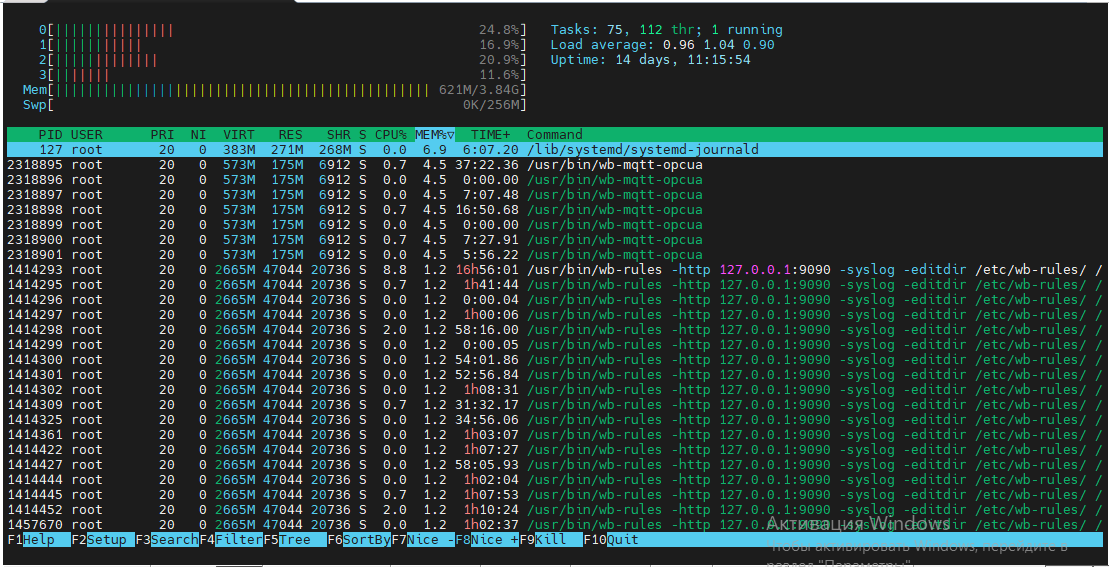Choose F9 Kill in the footer

[552, 539]
